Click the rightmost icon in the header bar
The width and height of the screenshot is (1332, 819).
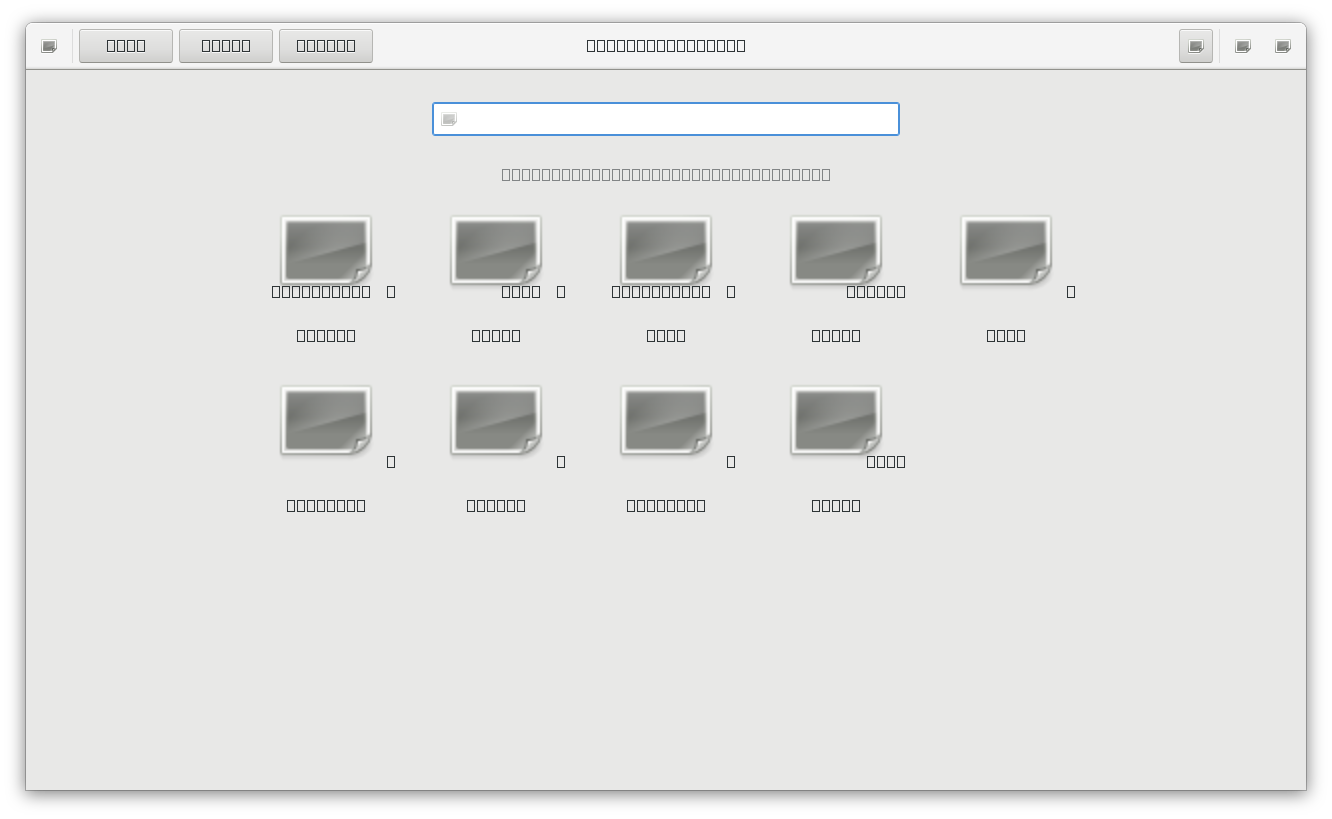1283,46
